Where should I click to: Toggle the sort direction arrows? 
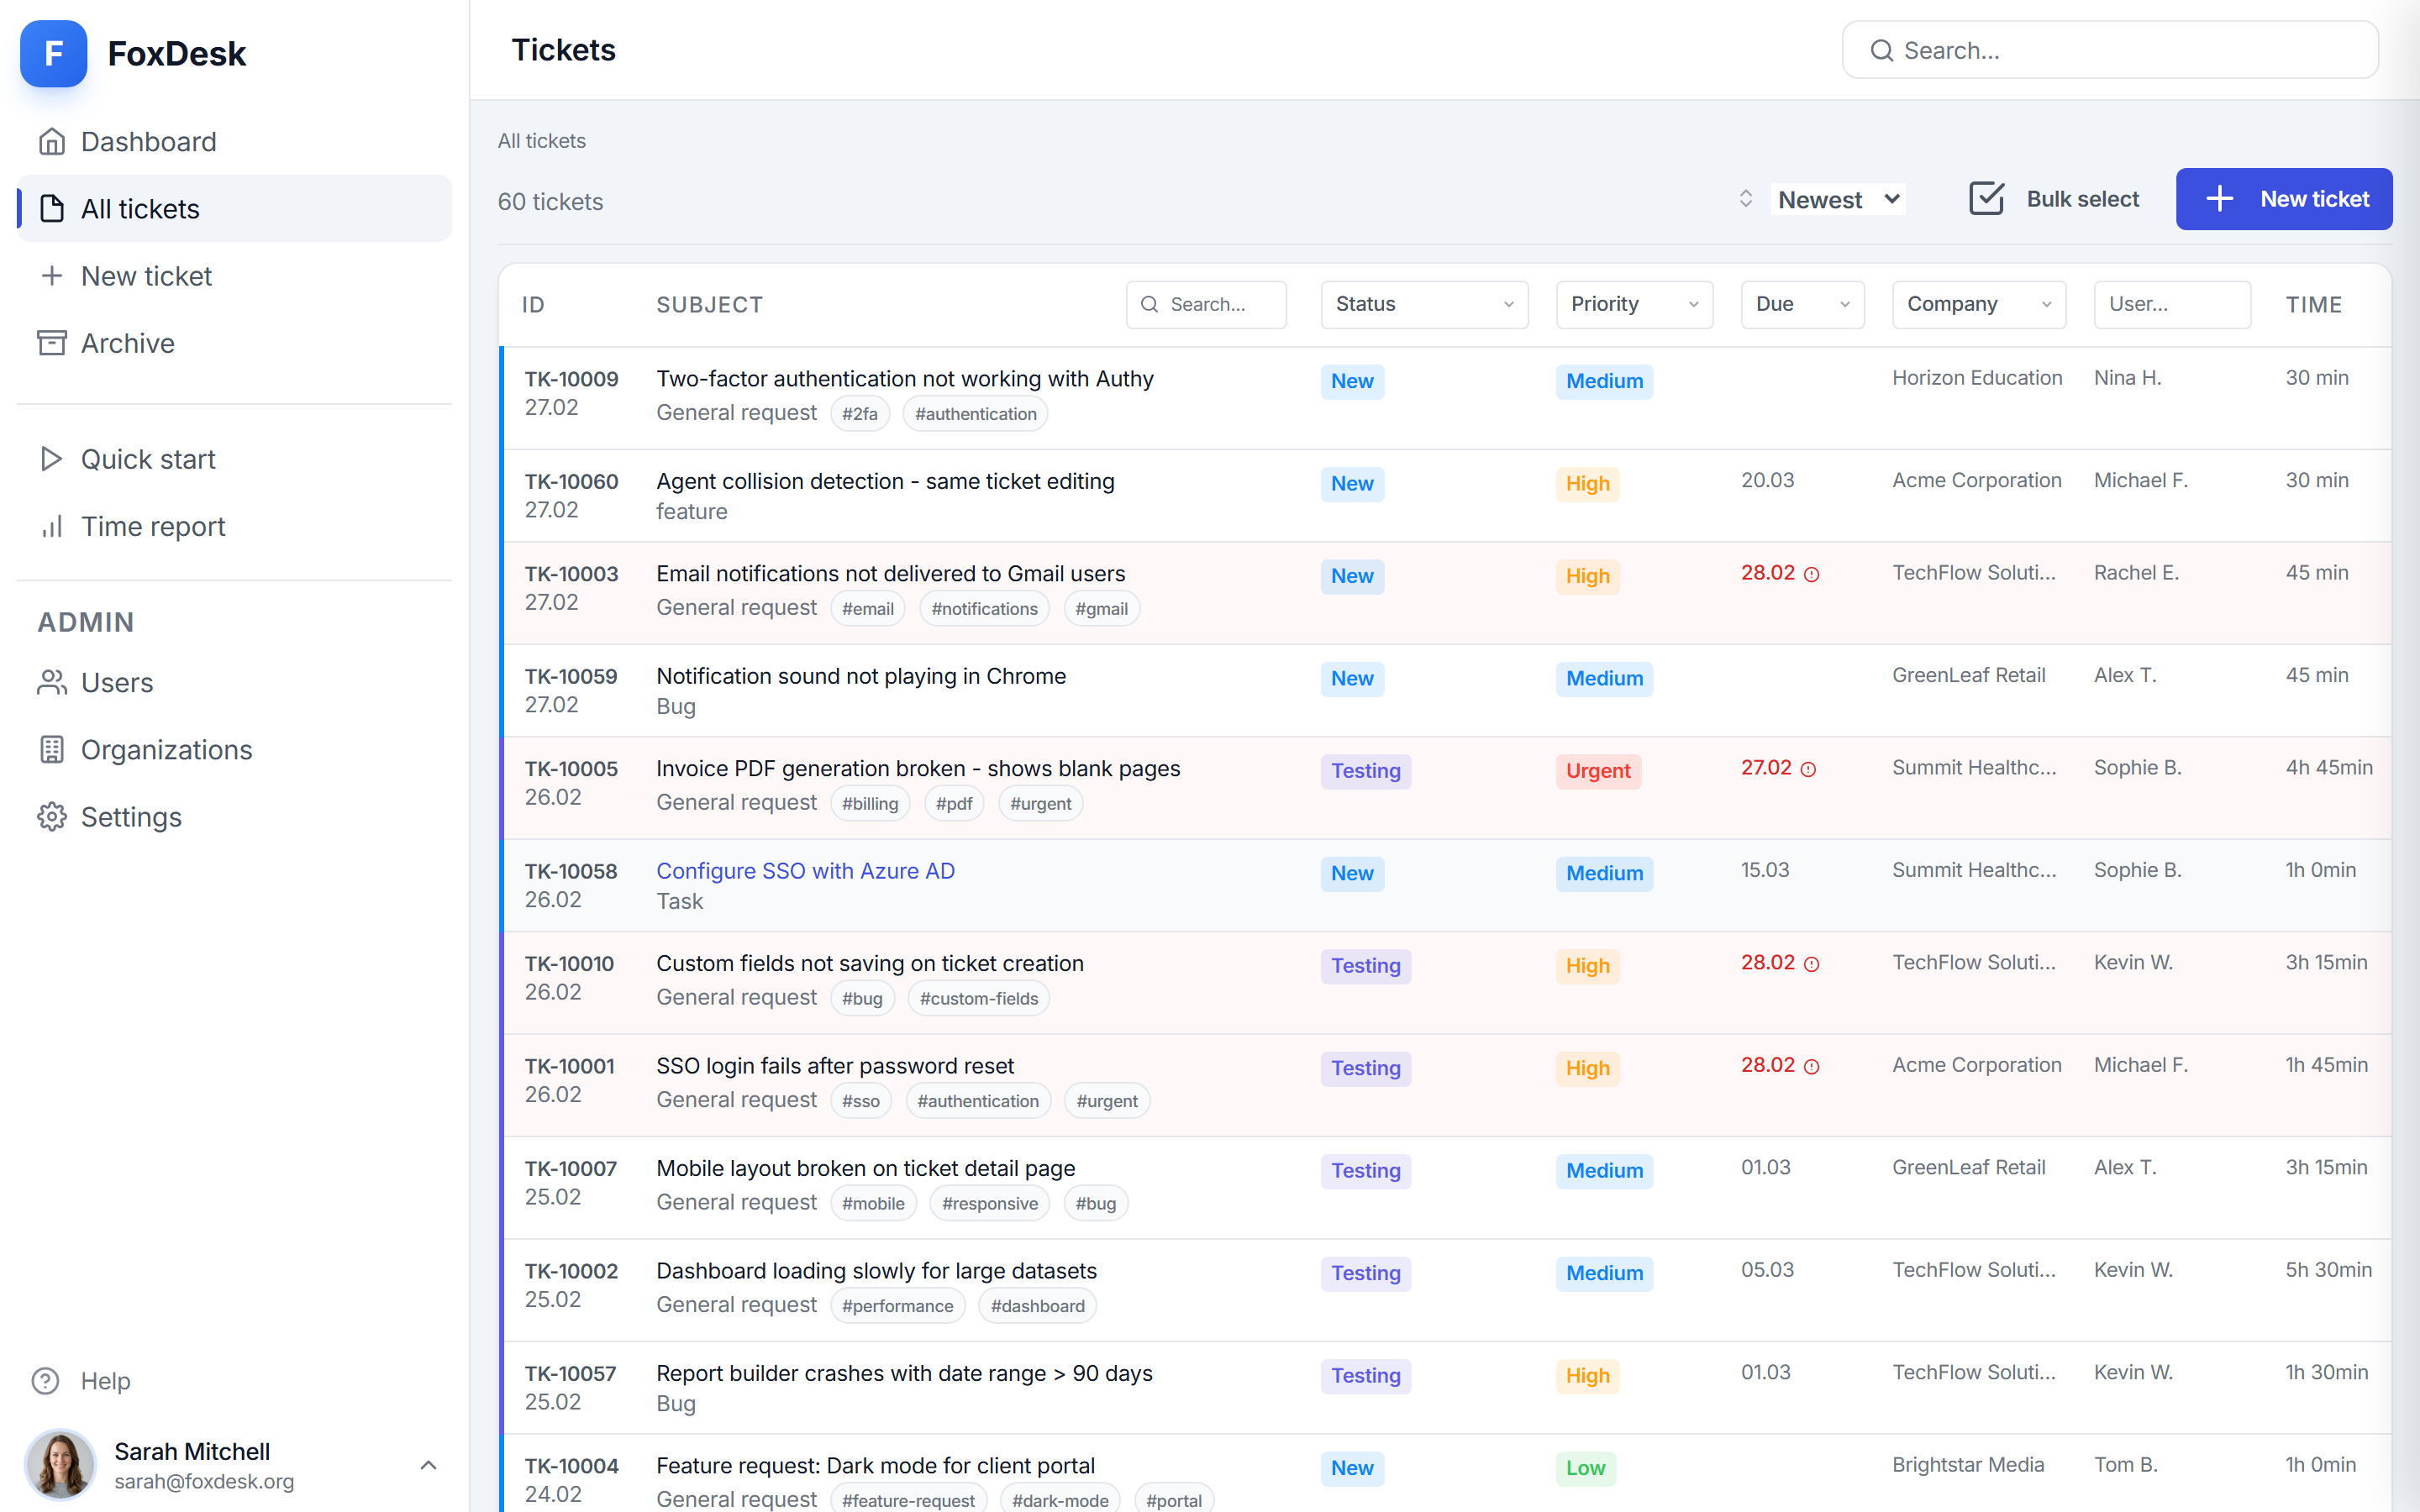[1745, 199]
